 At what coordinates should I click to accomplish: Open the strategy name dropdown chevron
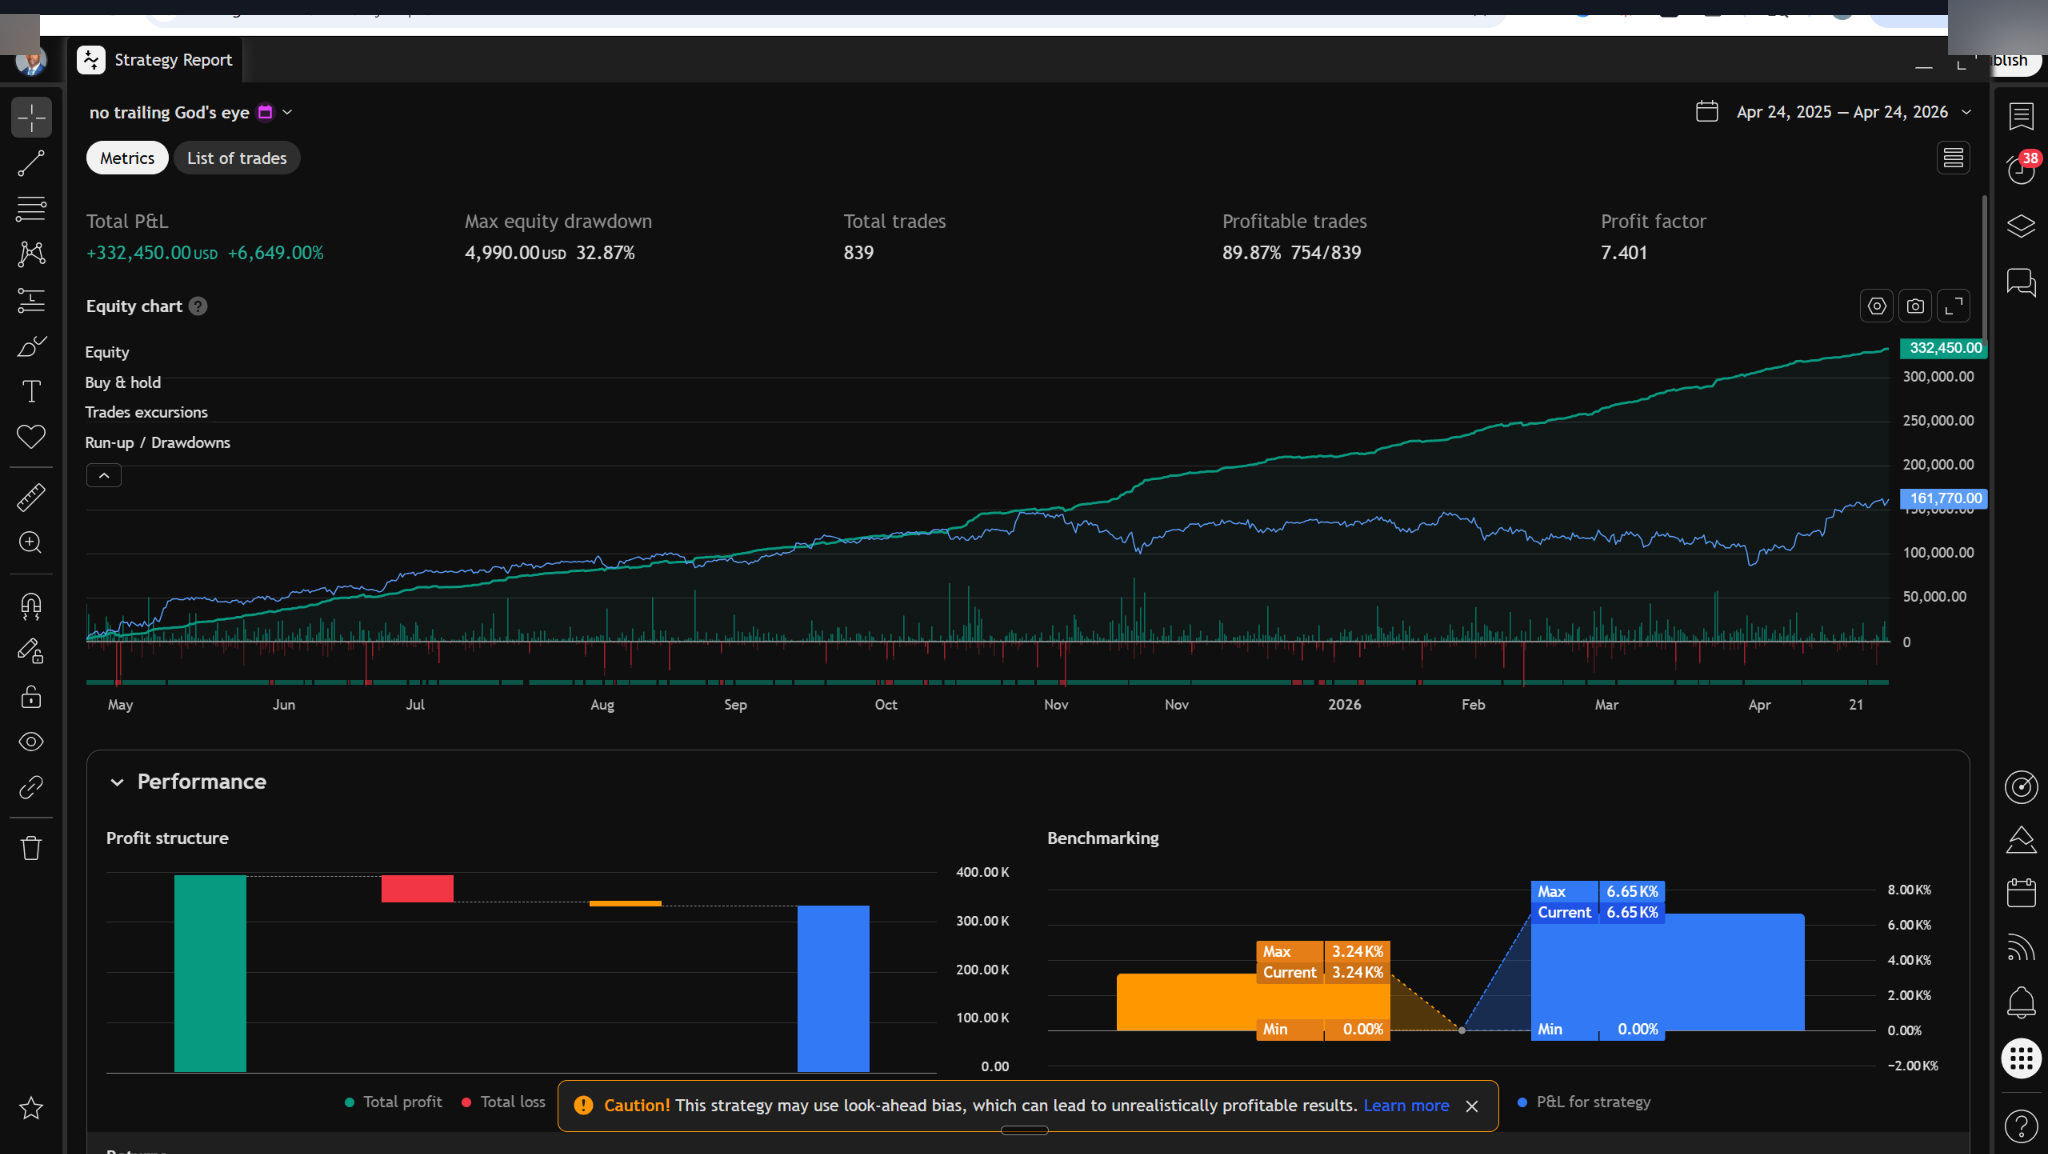[287, 112]
